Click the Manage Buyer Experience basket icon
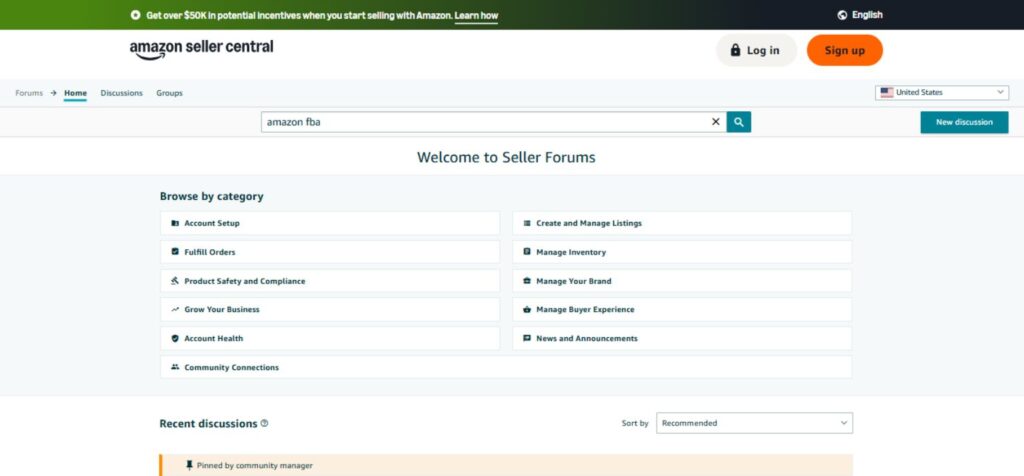Viewport: 1024px width, 476px height. pyautogui.click(x=527, y=309)
